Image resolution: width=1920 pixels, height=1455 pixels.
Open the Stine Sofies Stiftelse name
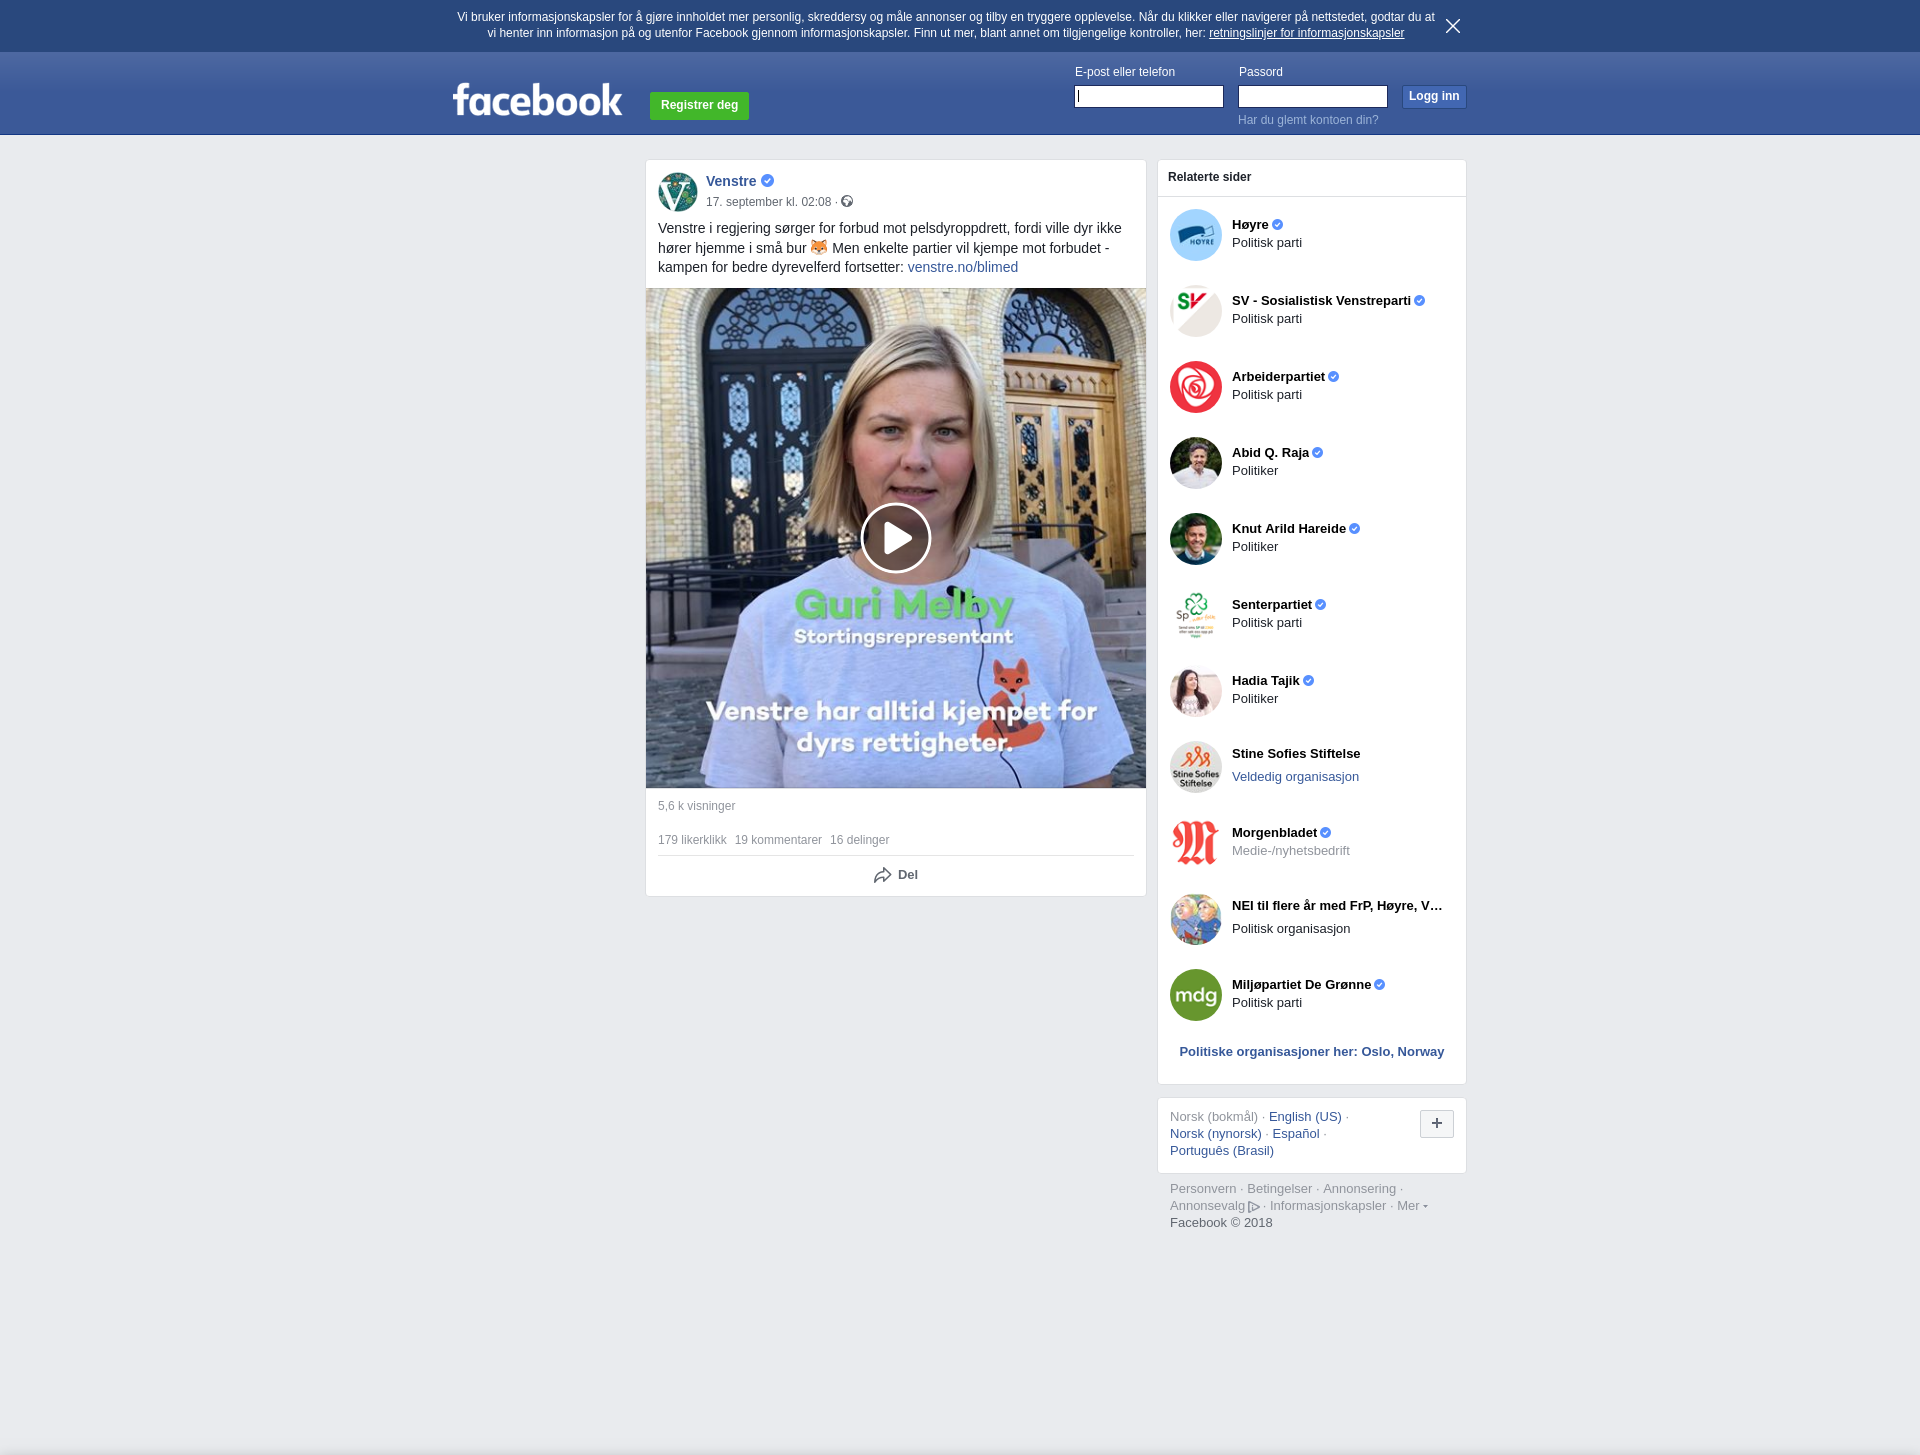click(x=1296, y=754)
